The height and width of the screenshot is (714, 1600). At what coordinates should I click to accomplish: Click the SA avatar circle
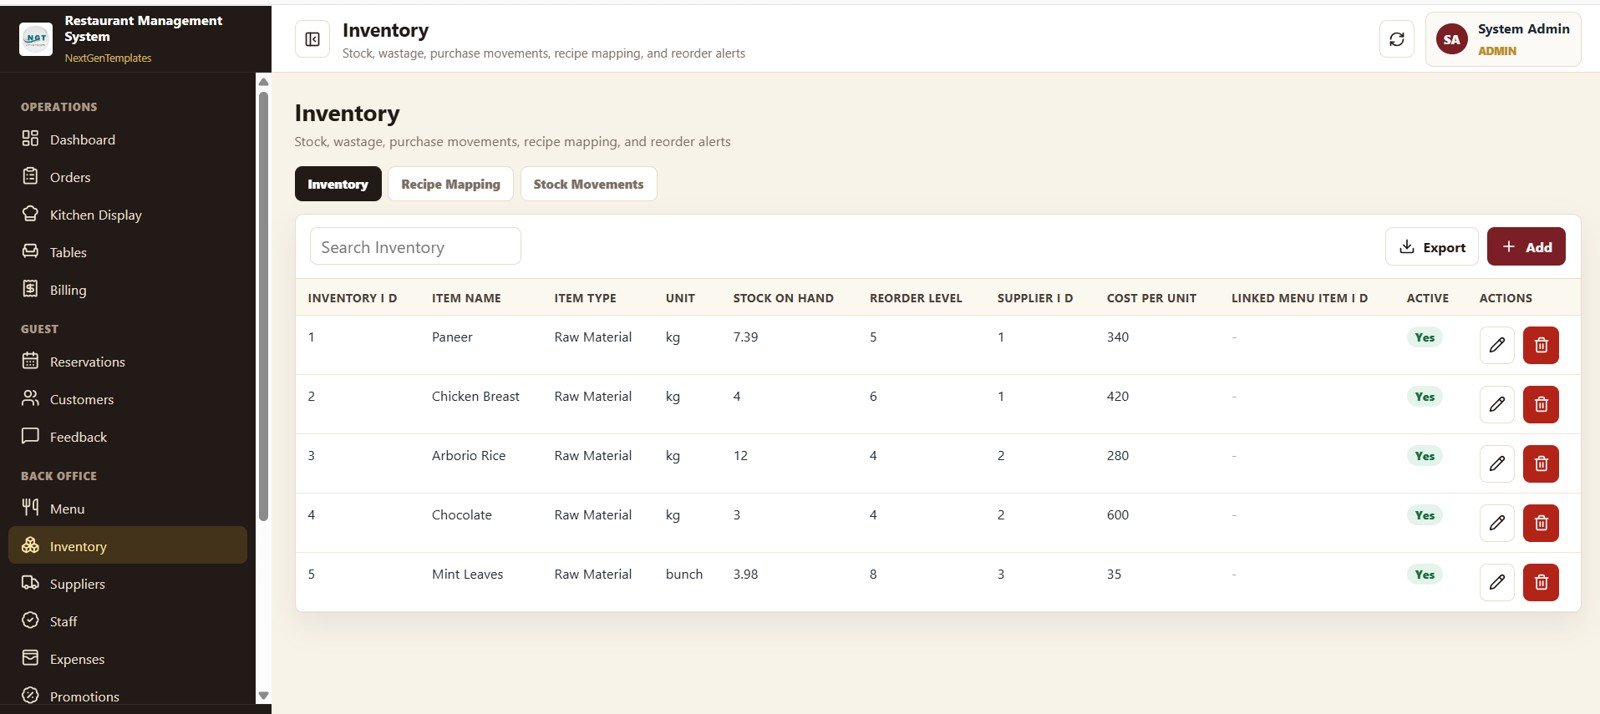[x=1451, y=39]
